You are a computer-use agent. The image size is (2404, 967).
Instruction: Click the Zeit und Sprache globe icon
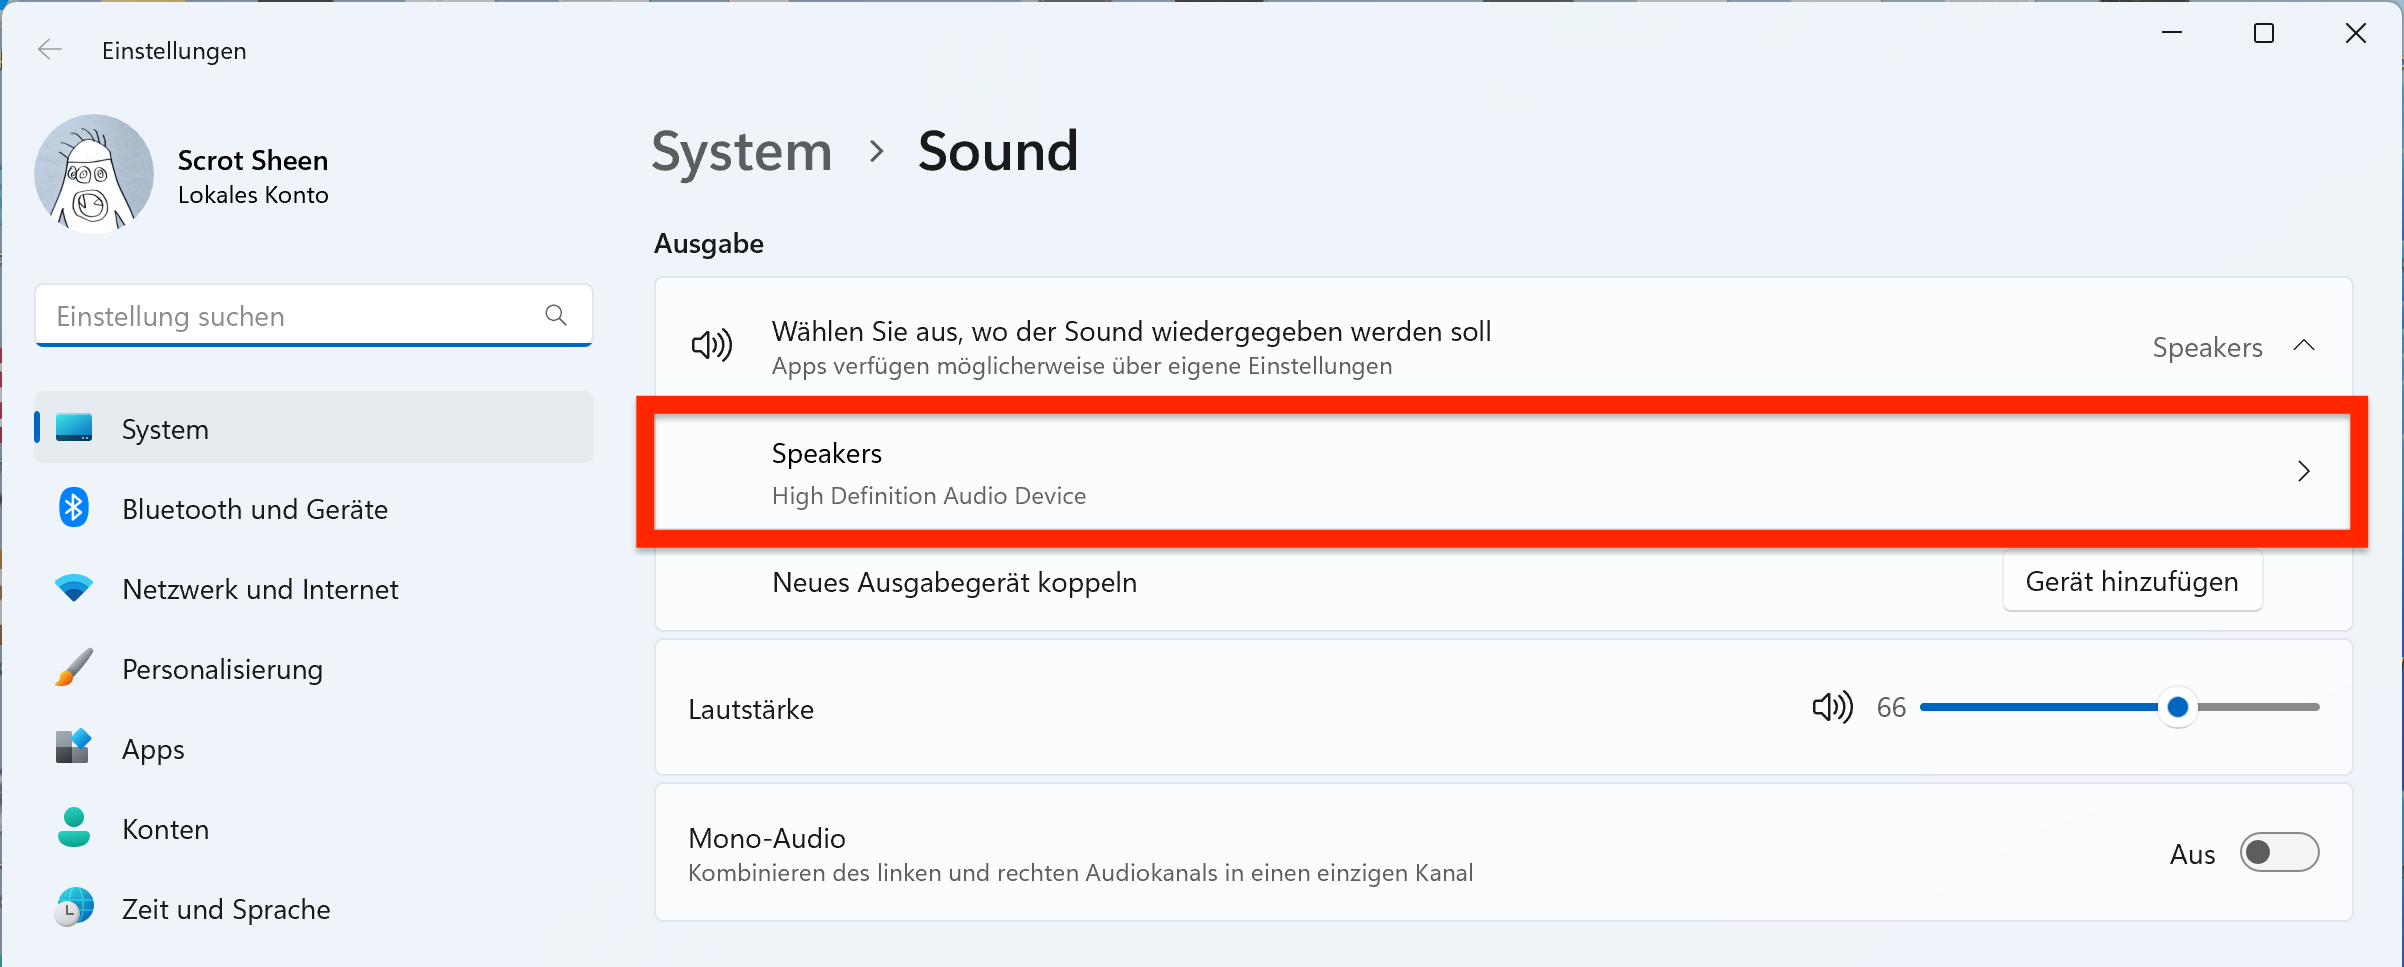point(74,907)
